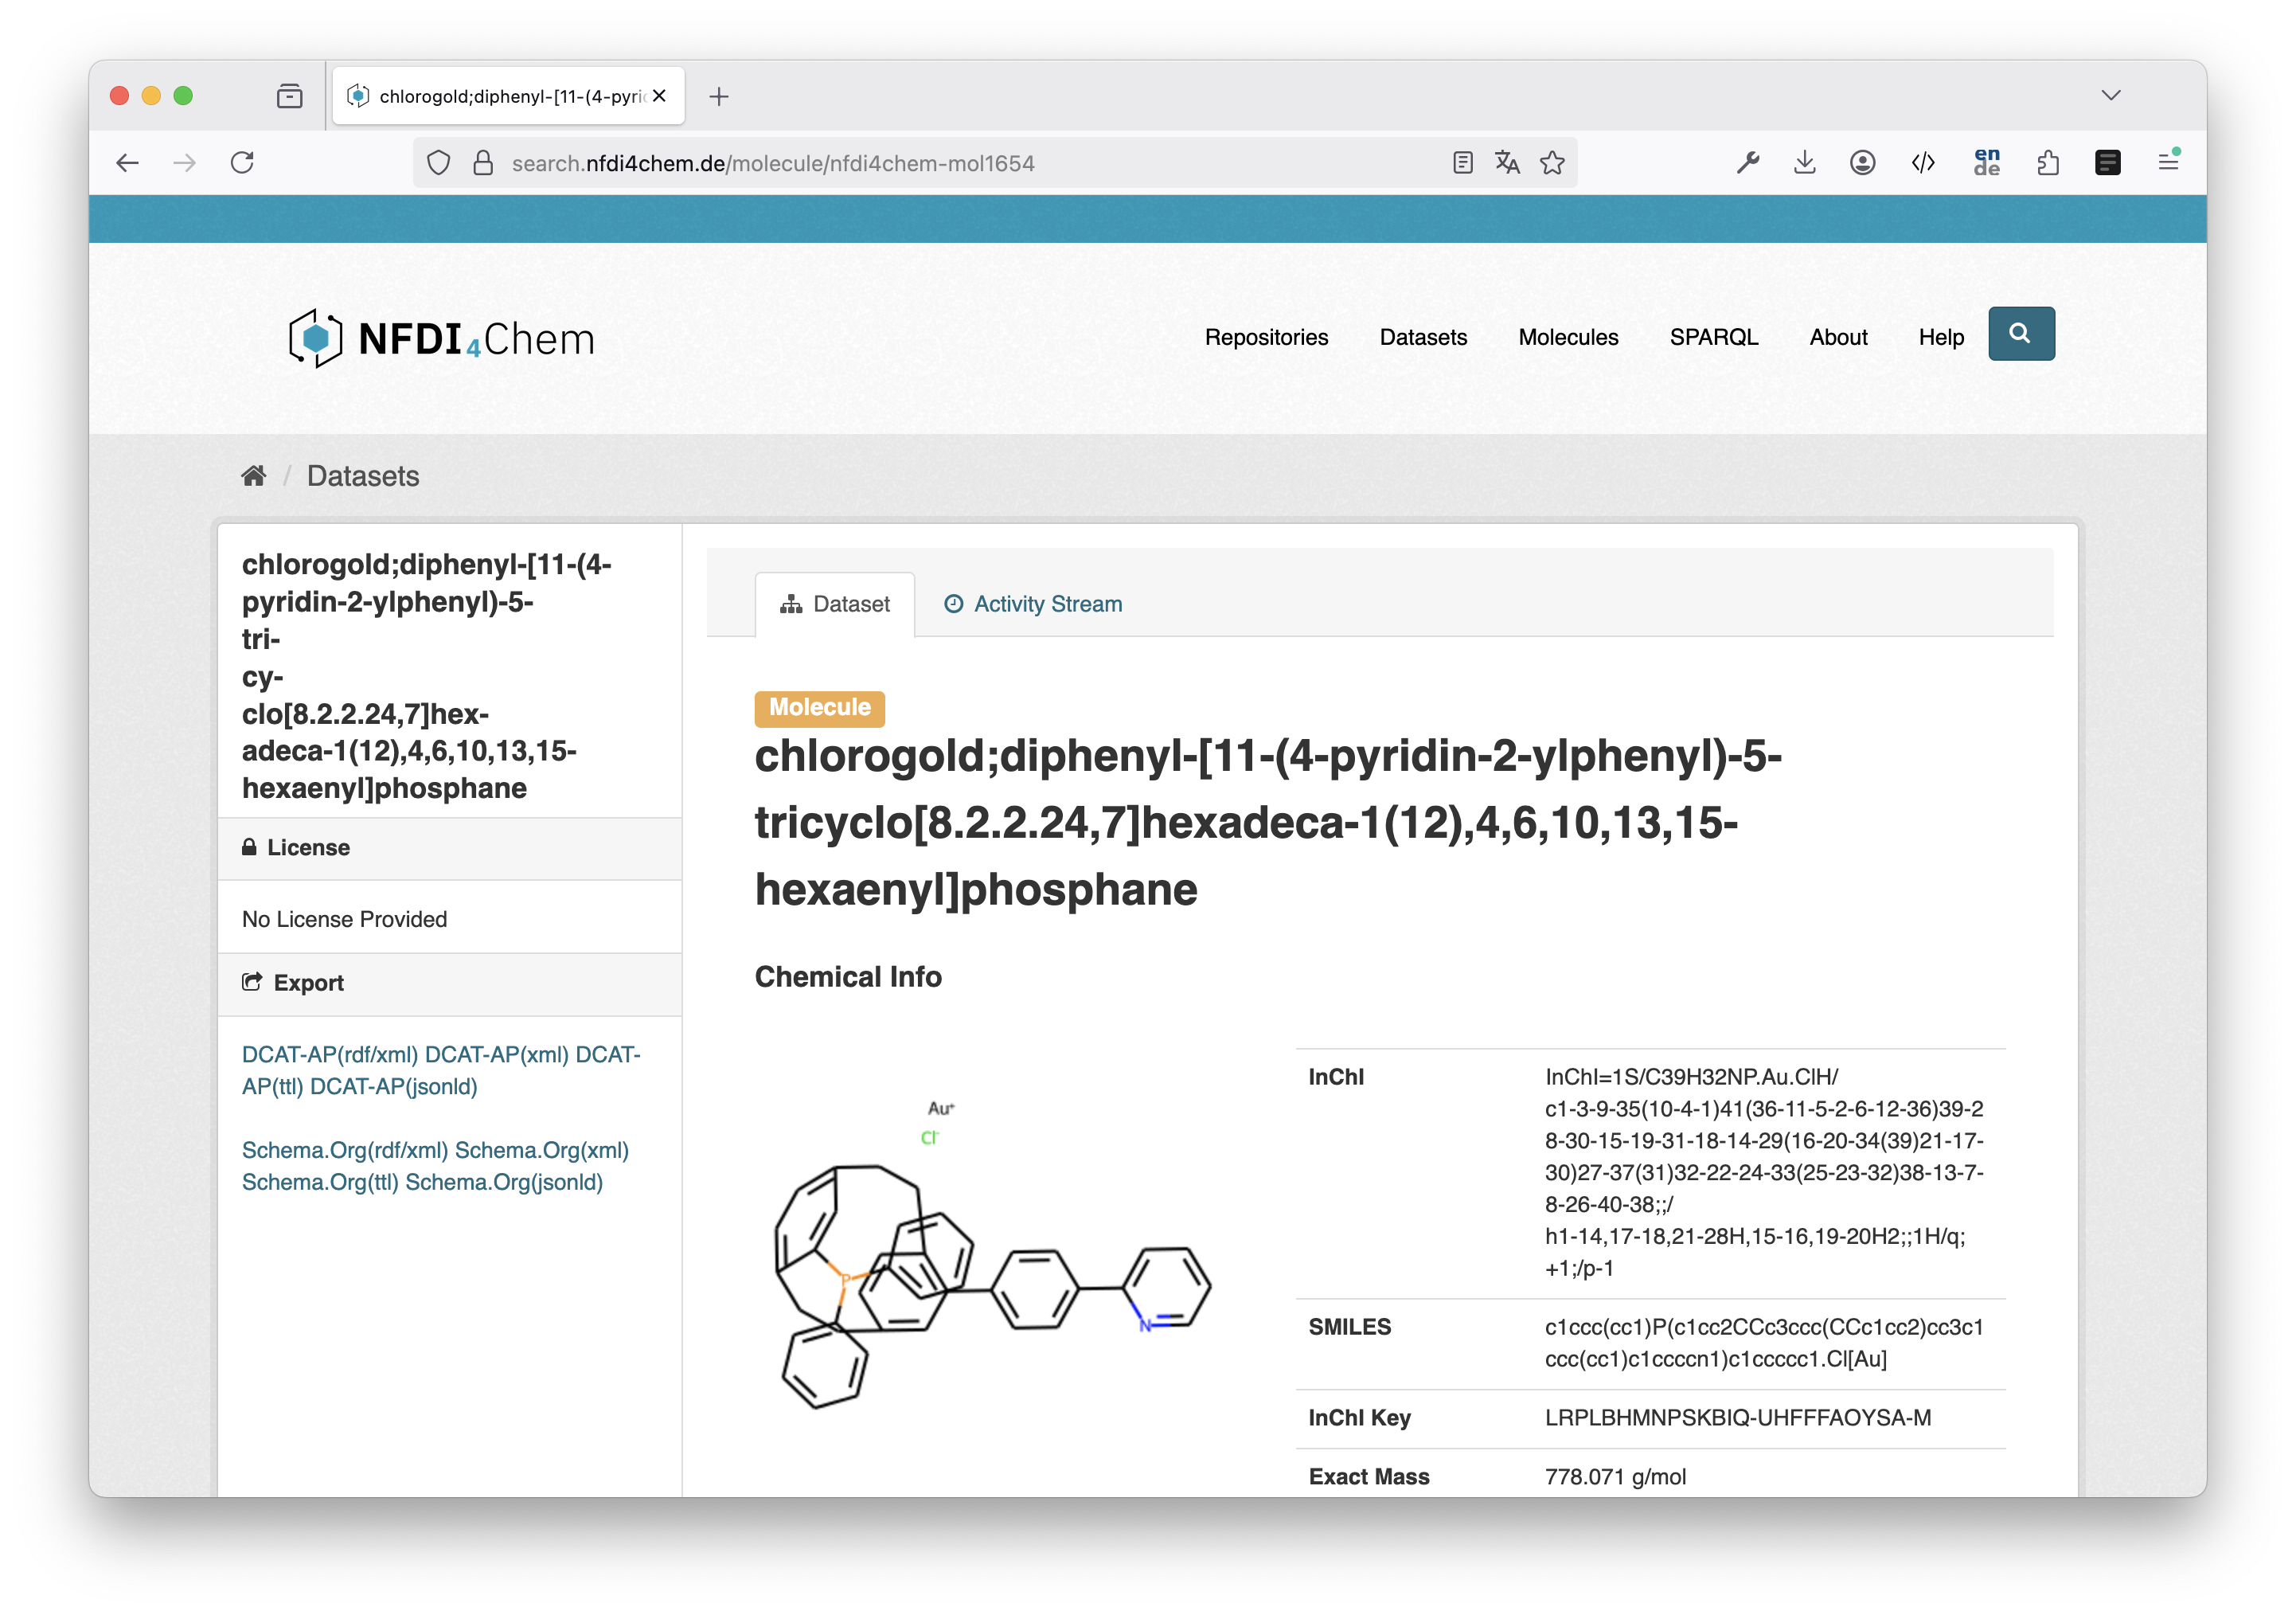Click the en-de translator extension icon
2296x1615 pixels.
(1987, 162)
